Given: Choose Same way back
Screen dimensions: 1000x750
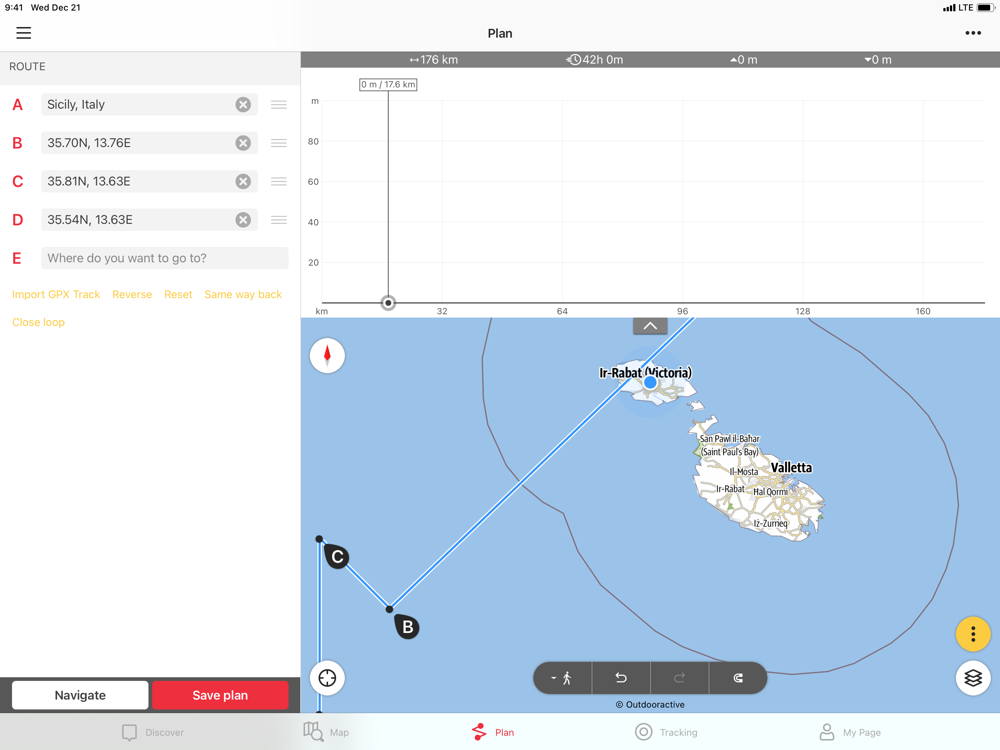Looking at the screenshot, I should 243,294.
